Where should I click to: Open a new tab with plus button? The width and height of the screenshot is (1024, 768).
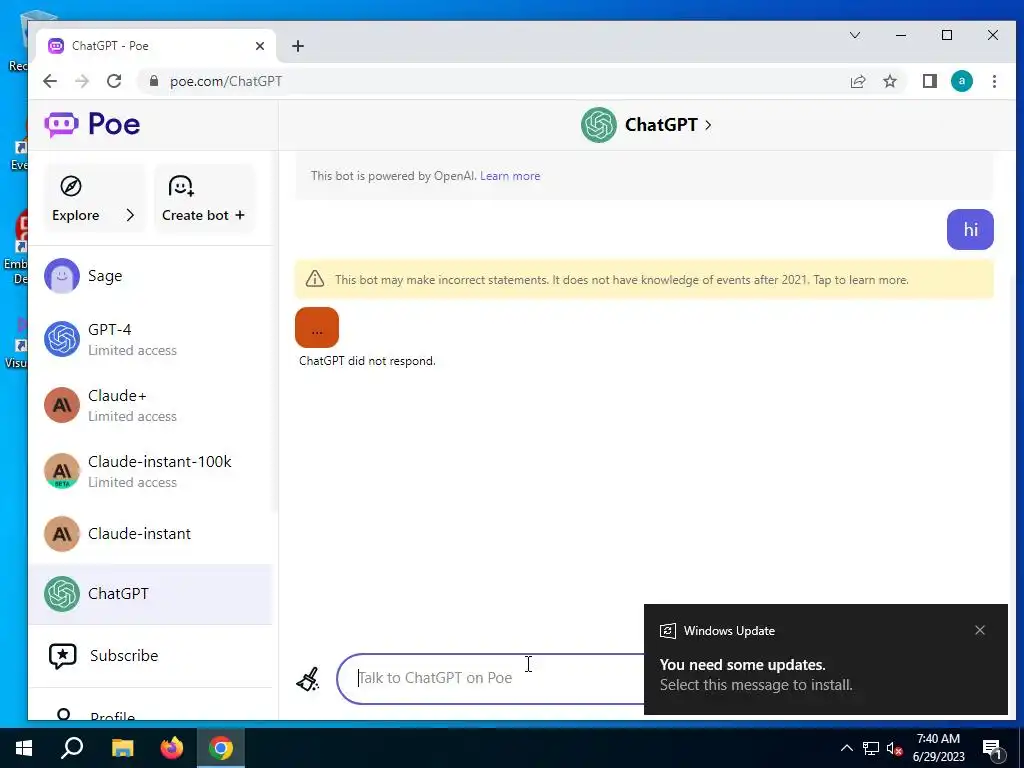(298, 46)
